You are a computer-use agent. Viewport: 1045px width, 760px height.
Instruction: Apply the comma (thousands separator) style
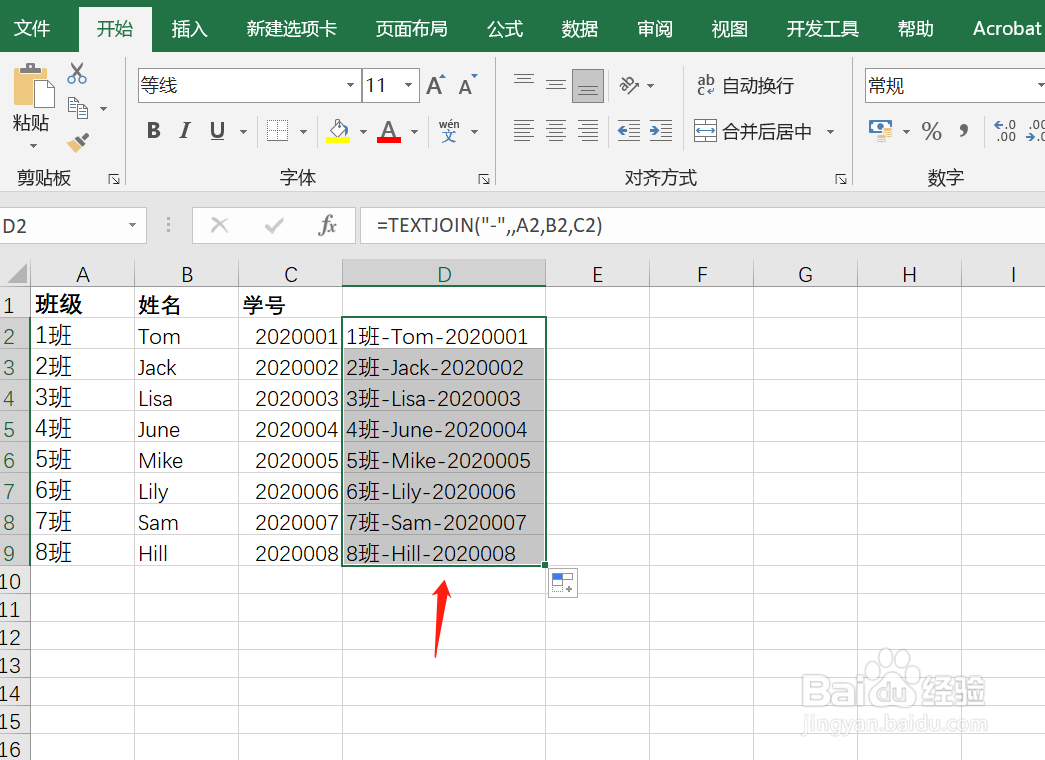(x=962, y=131)
